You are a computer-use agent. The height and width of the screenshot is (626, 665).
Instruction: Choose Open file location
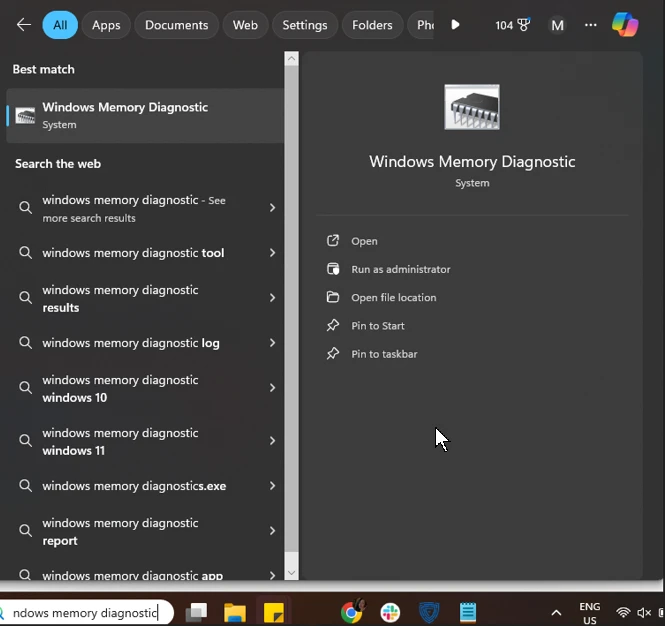393,298
